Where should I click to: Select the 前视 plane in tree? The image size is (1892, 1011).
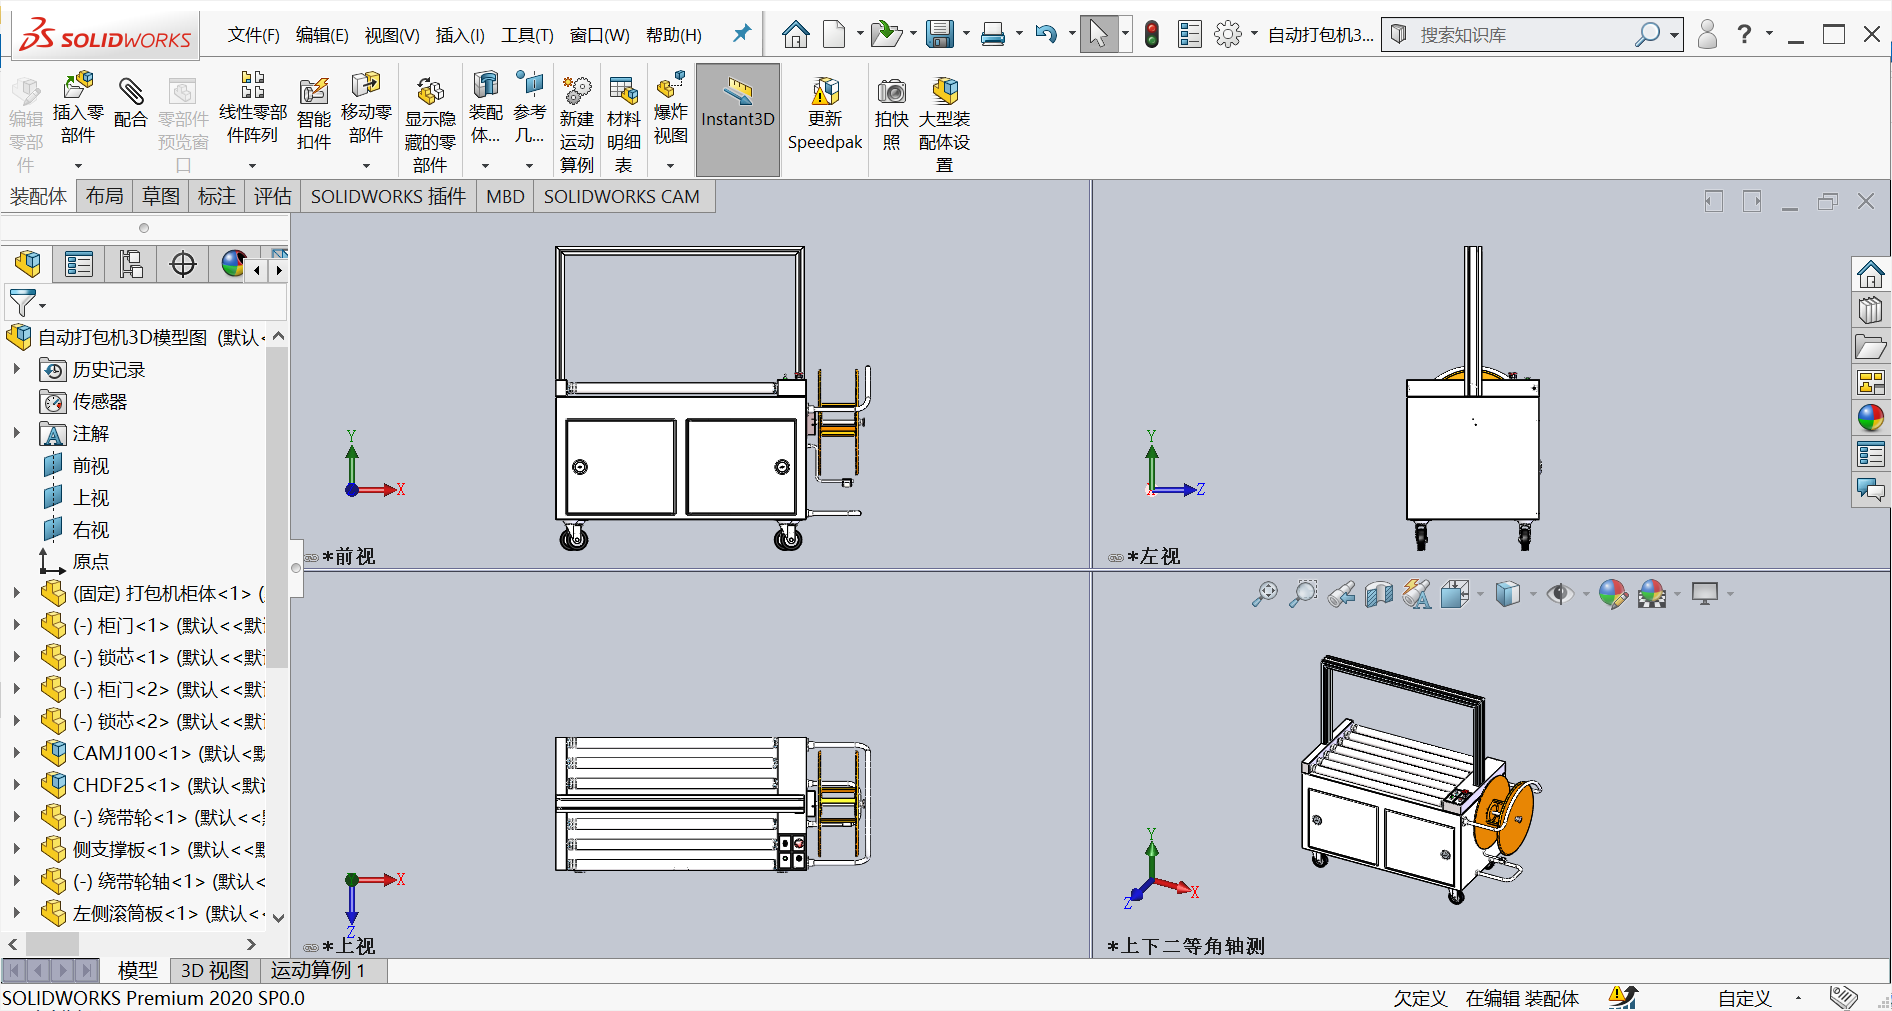(x=90, y=465)
